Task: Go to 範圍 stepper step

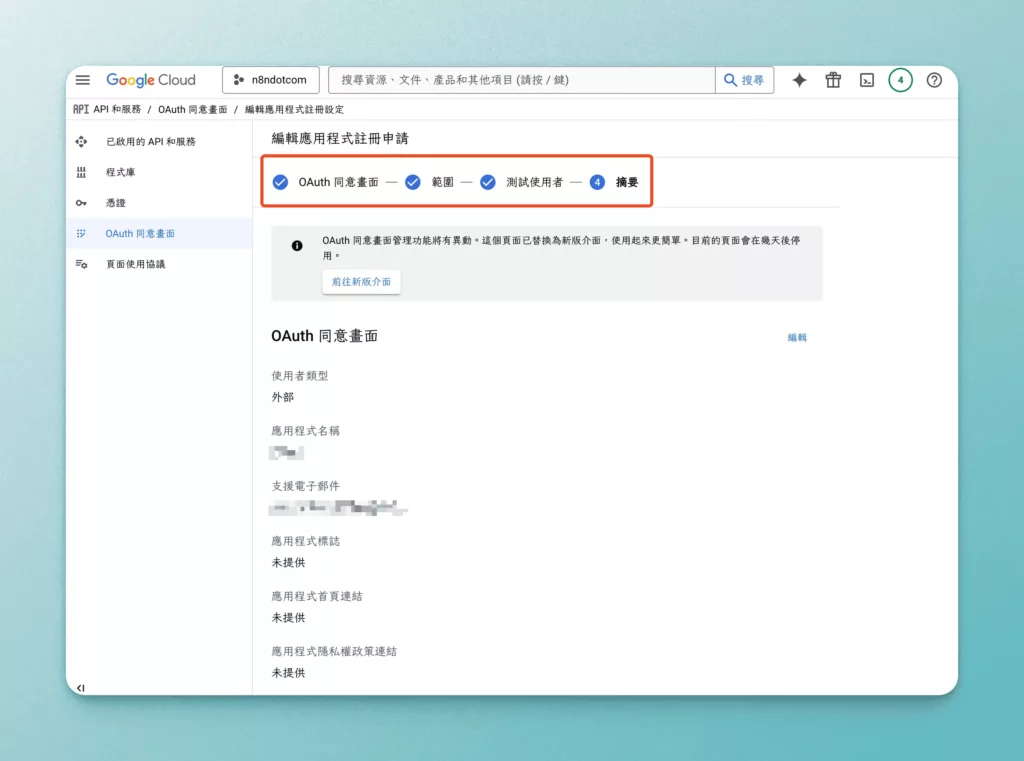Action: [x=429, y=182]
